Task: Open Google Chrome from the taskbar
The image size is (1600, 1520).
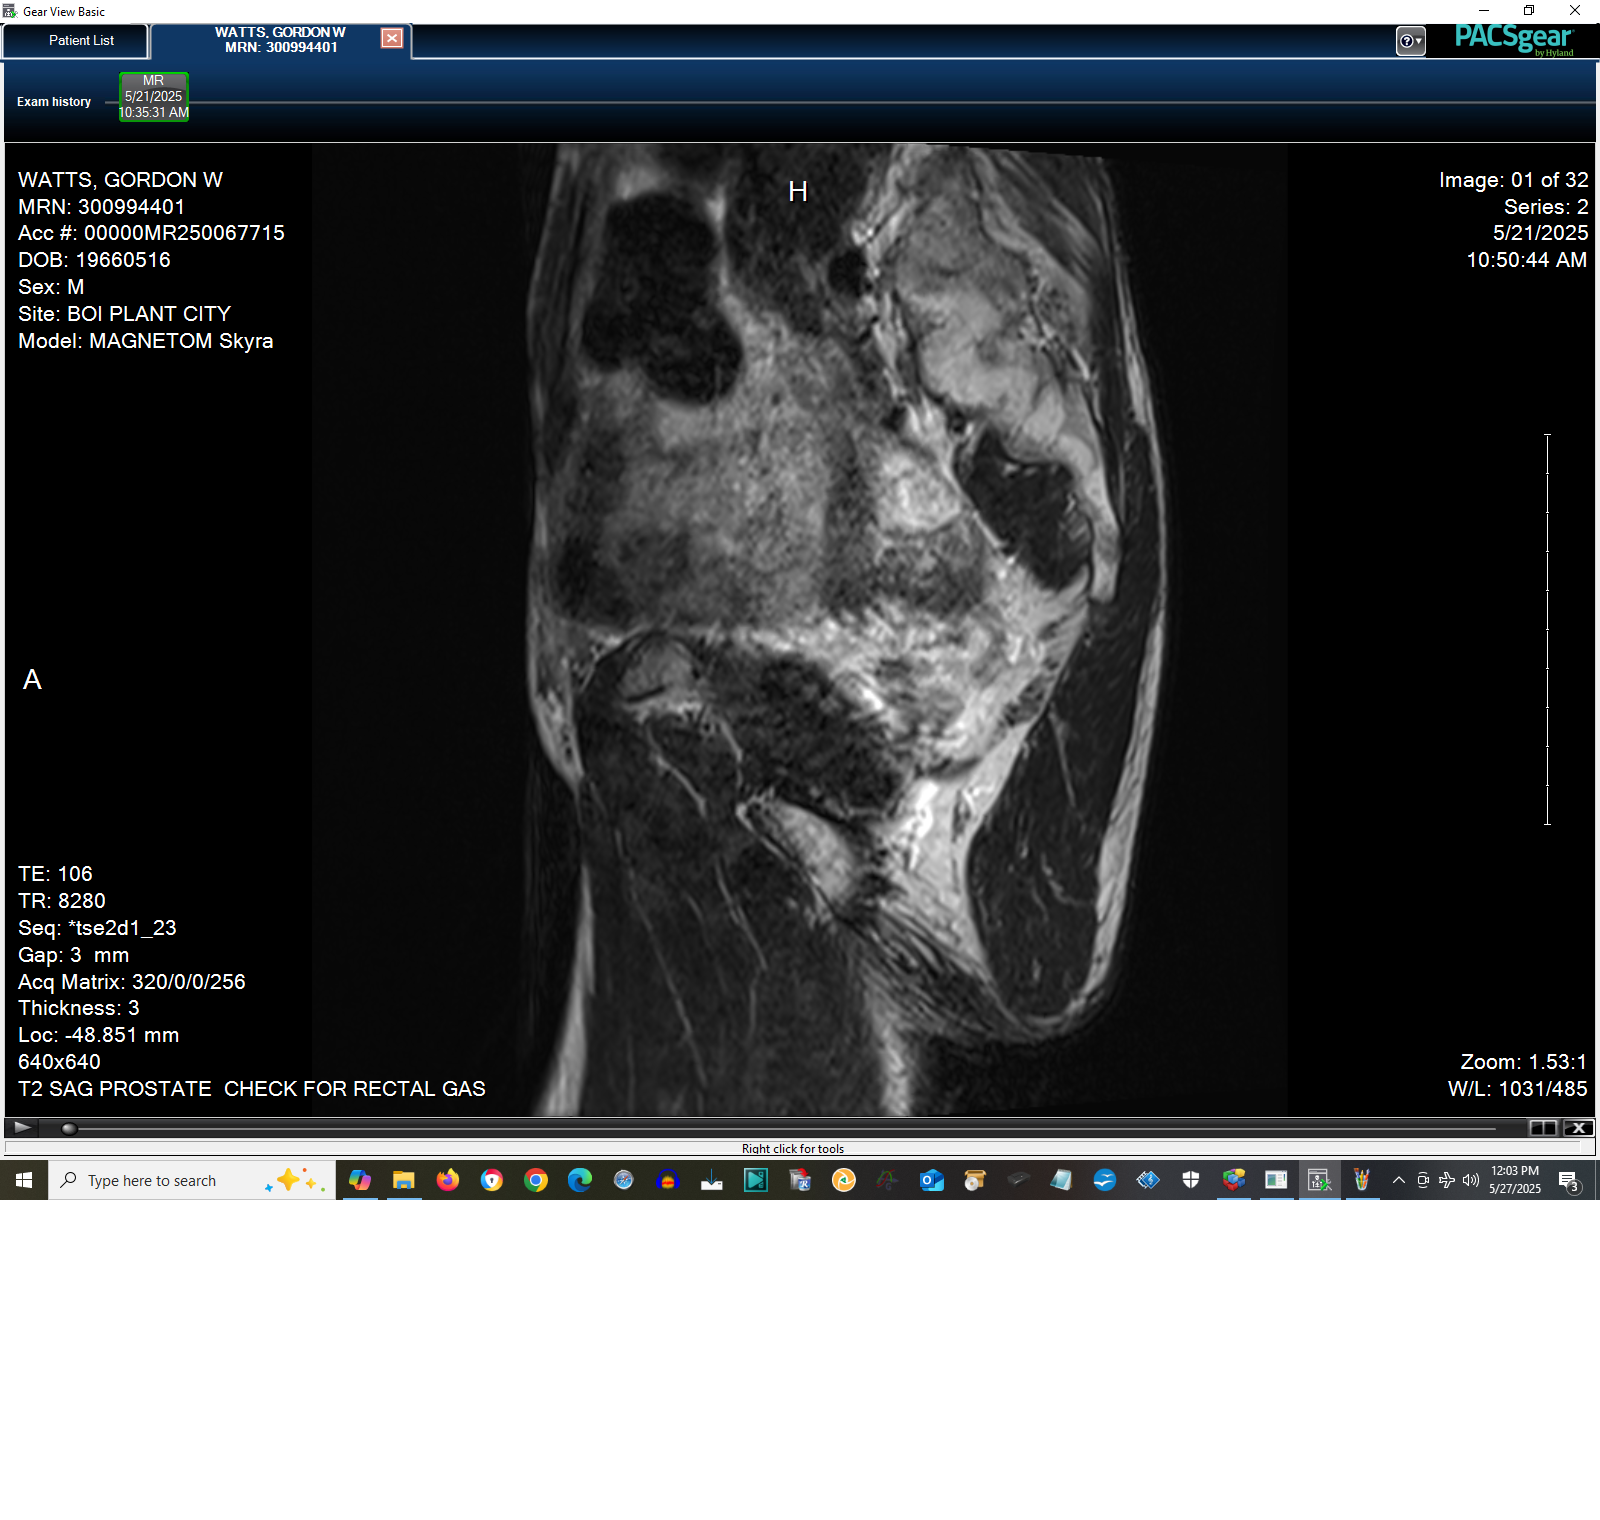Action: click(x=535, y=1180)
